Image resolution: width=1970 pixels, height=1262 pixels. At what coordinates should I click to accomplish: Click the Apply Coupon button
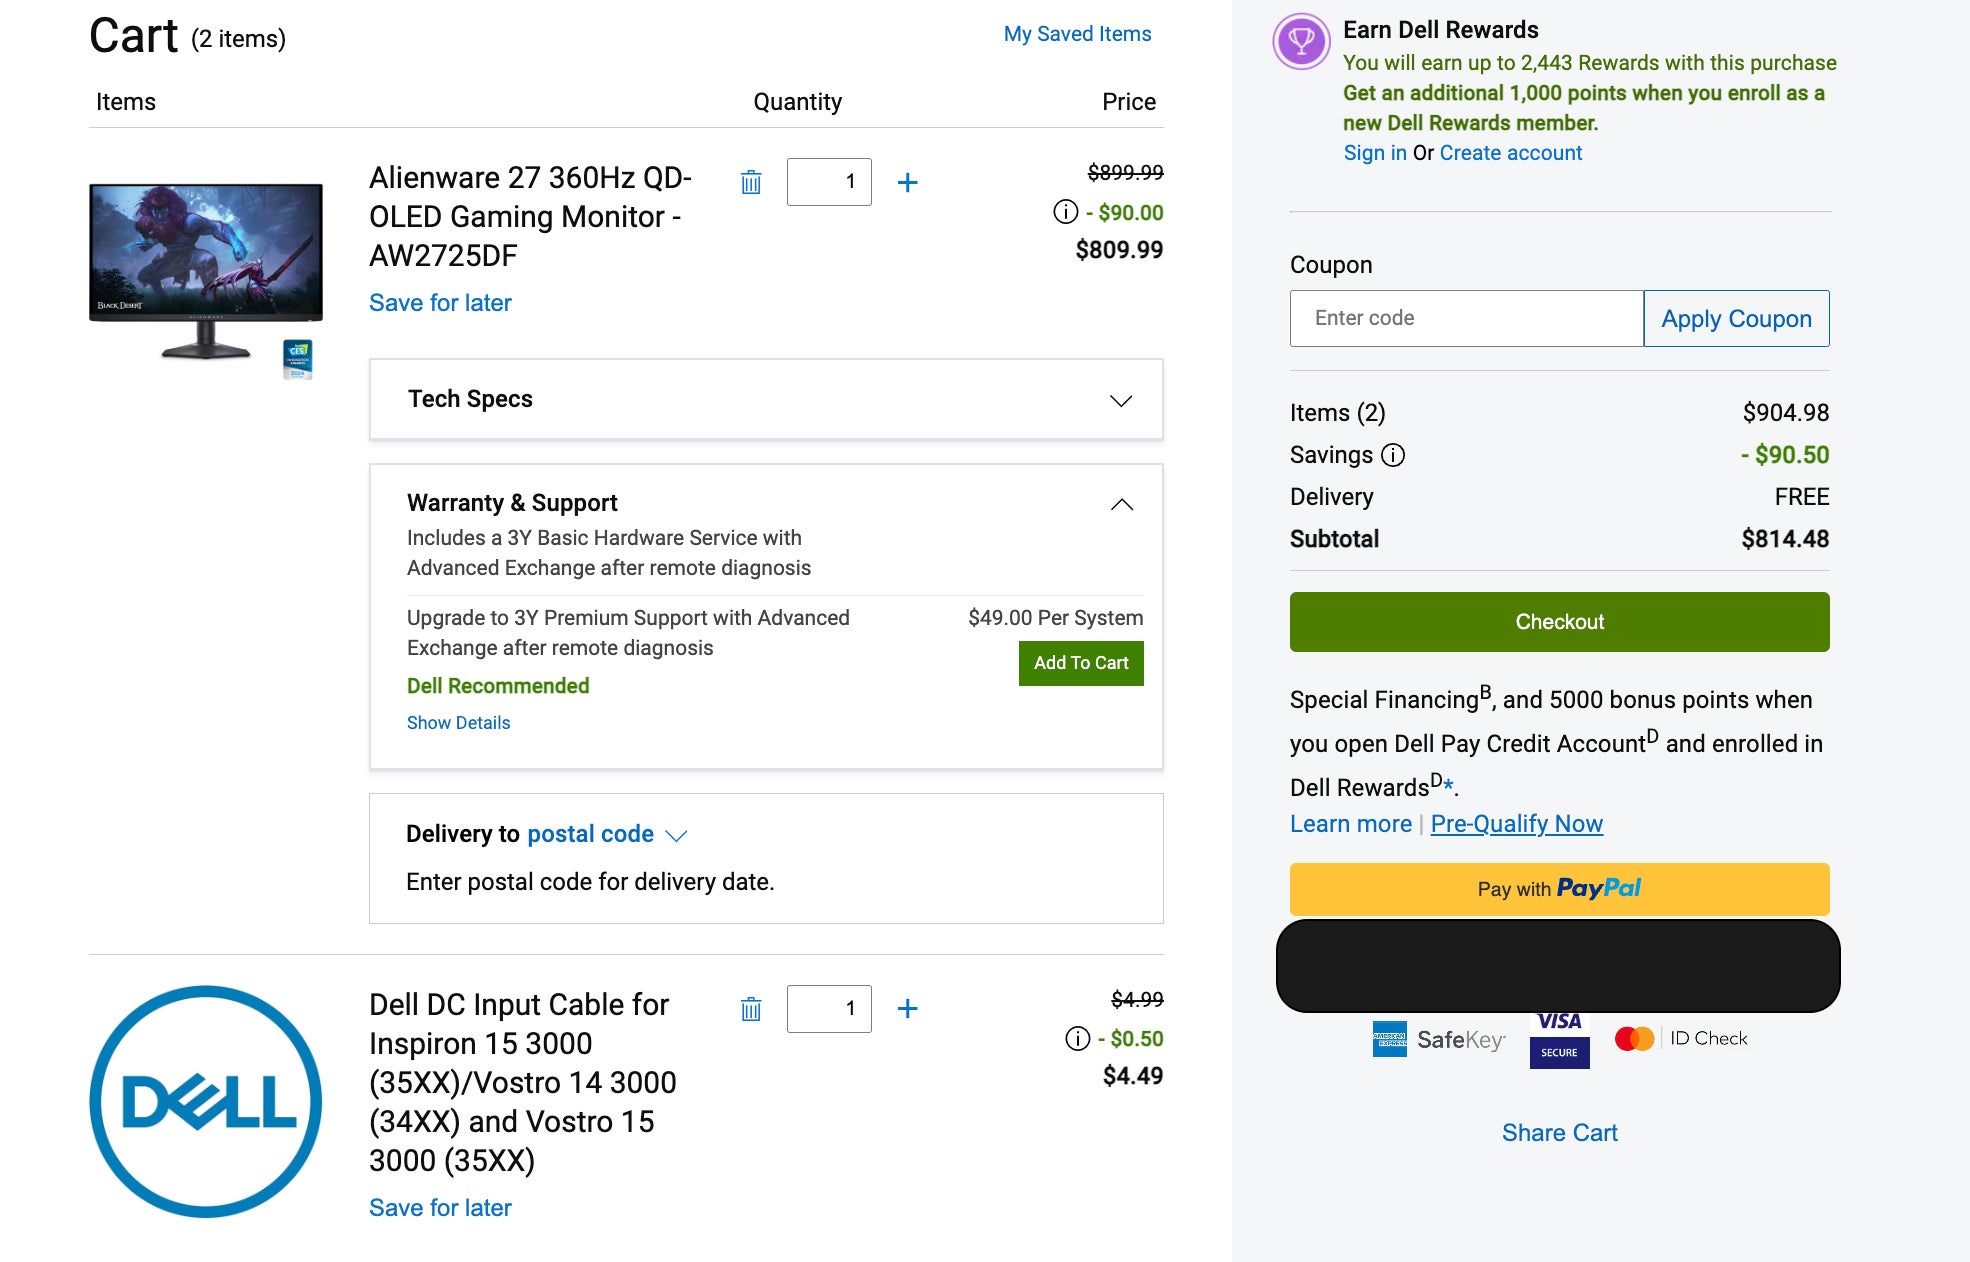point(1736,319)
